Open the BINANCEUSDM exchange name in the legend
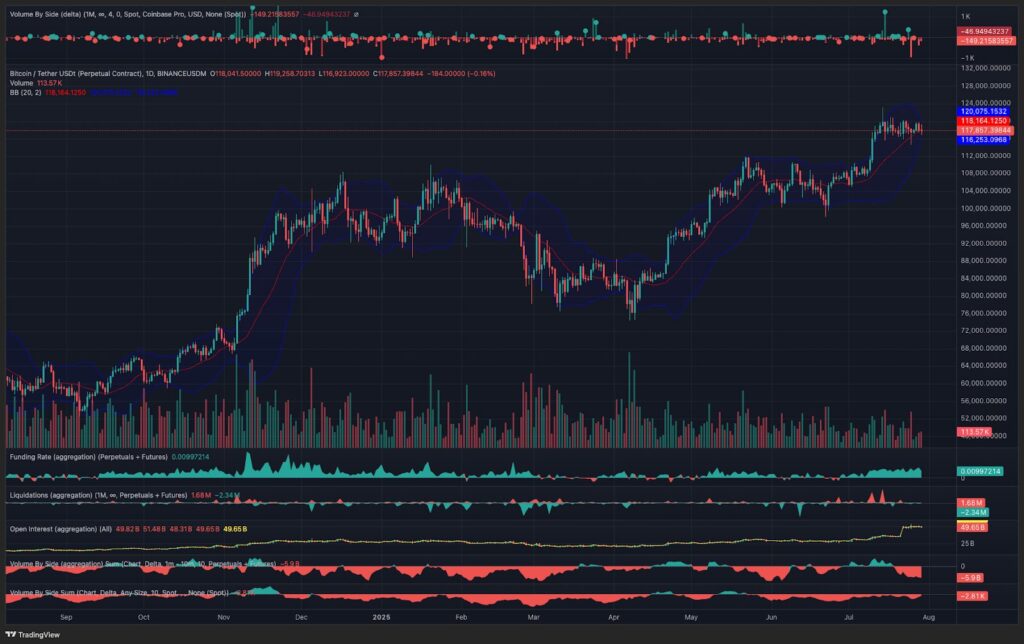This screenshot has height=644, width=1024. tap(180, 74)
